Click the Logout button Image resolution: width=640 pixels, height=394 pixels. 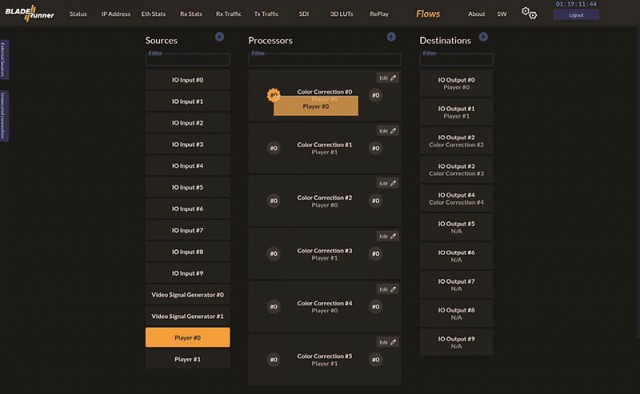click(x=576, y=15)
